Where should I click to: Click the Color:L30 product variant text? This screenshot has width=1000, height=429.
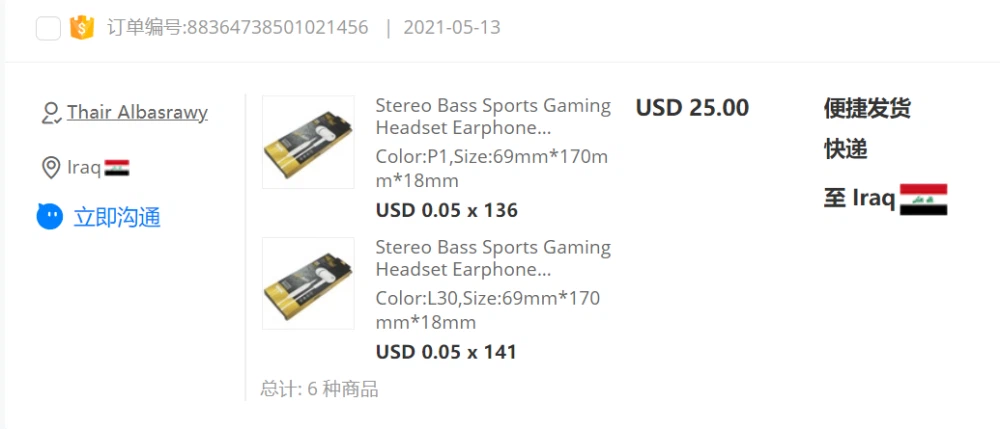(x=488, y=310)
